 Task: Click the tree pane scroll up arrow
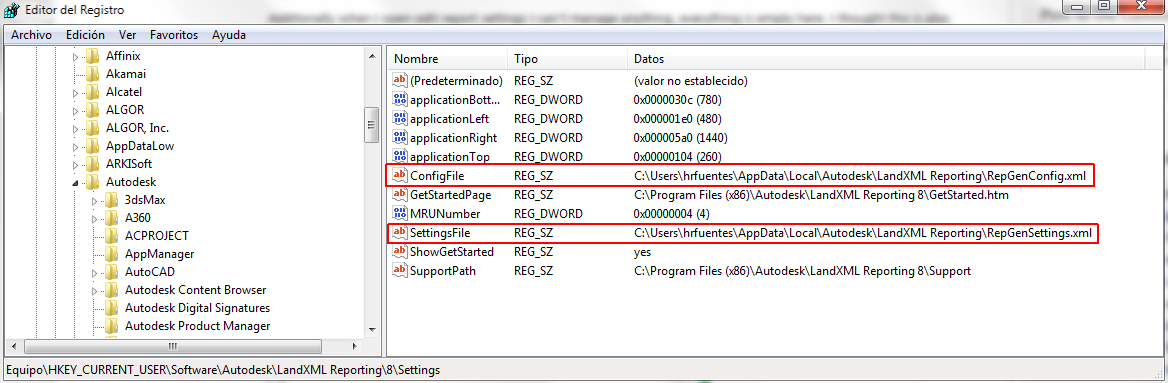(372, 56)
